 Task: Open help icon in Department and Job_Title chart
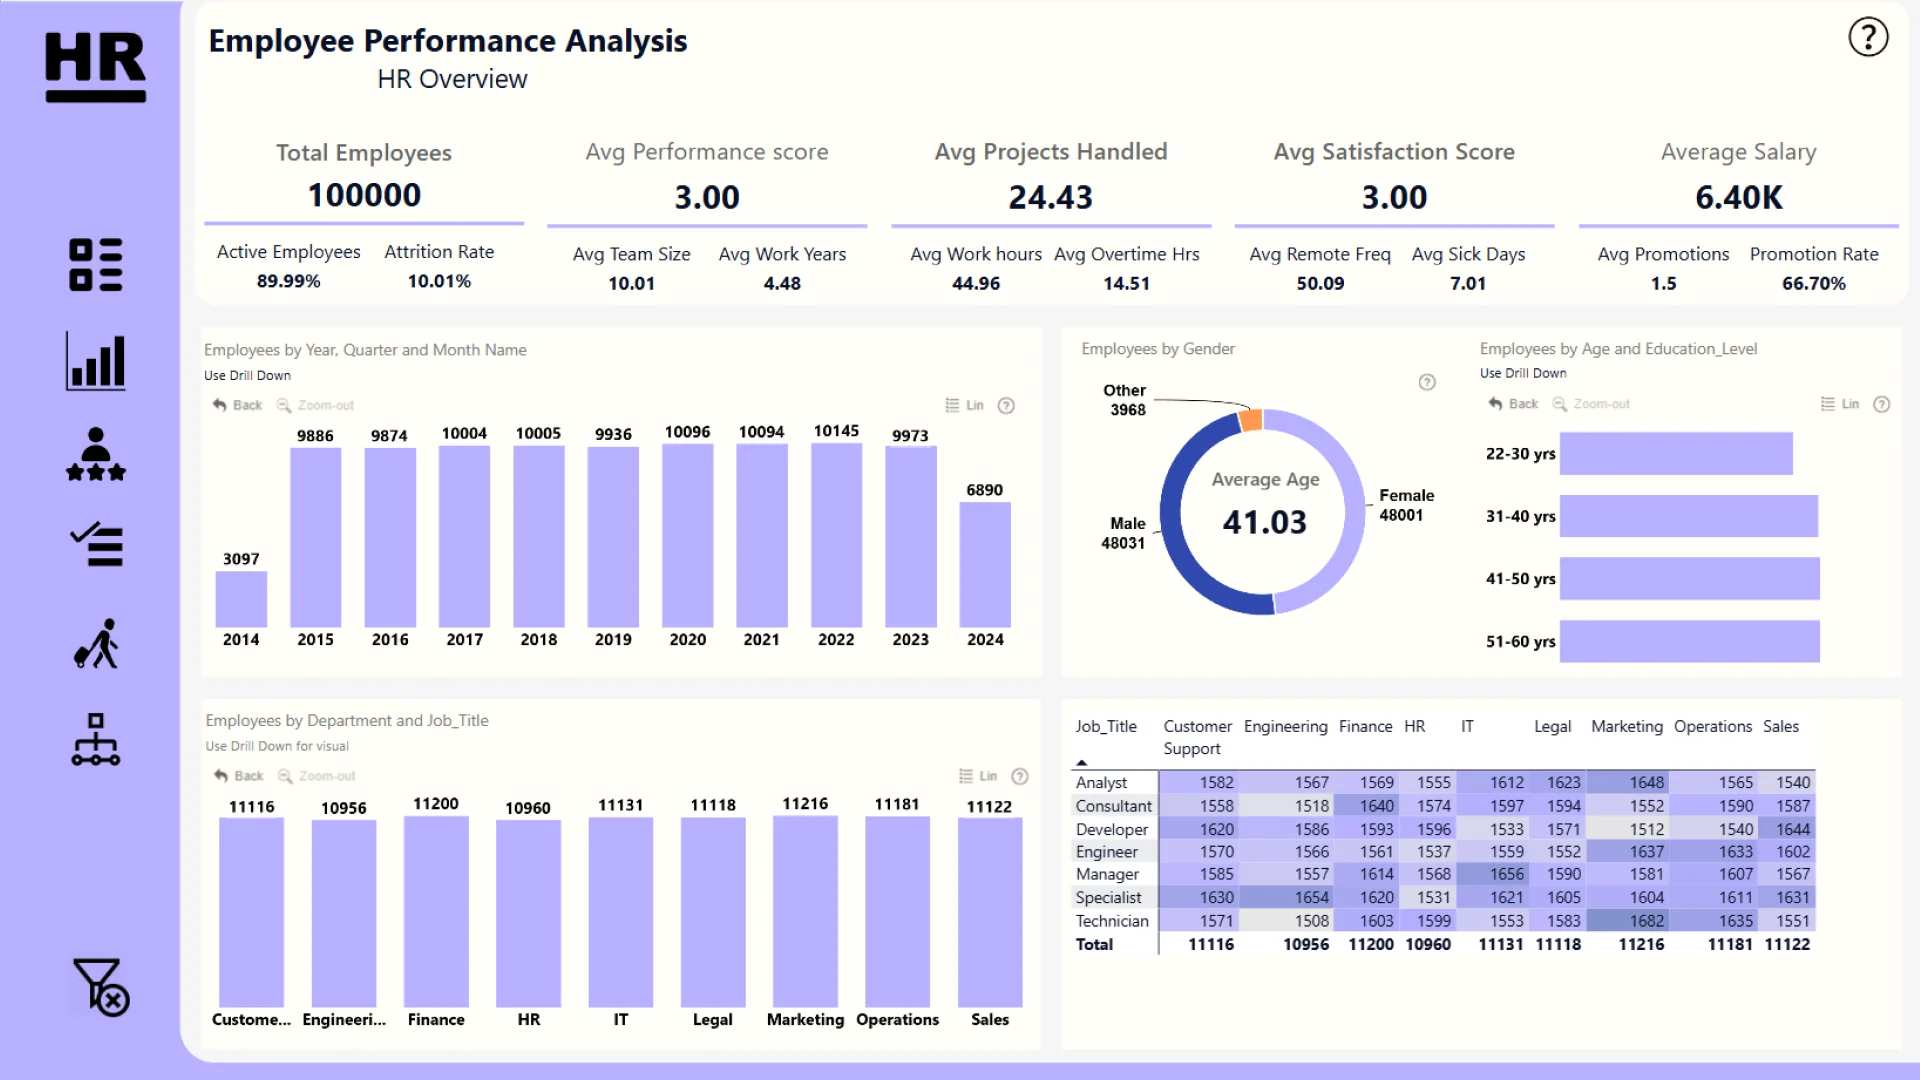tap(1020, 777)
